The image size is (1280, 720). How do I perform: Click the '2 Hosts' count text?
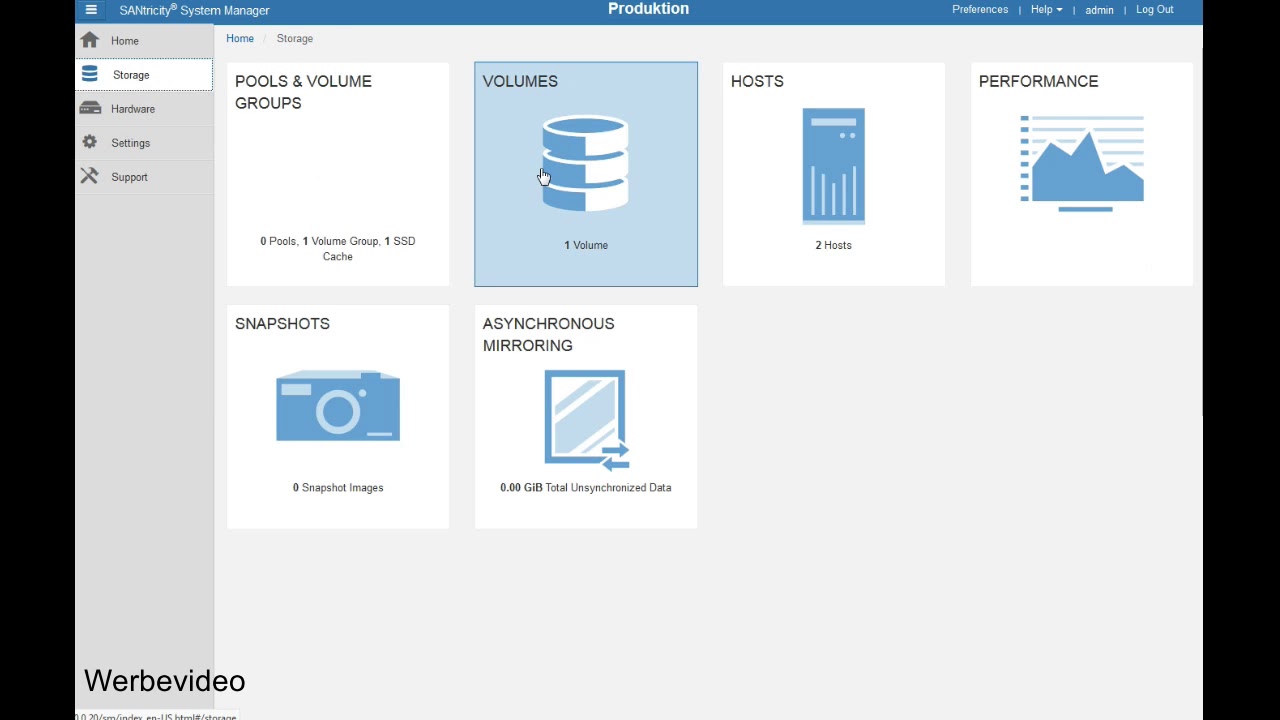(833, 245)
